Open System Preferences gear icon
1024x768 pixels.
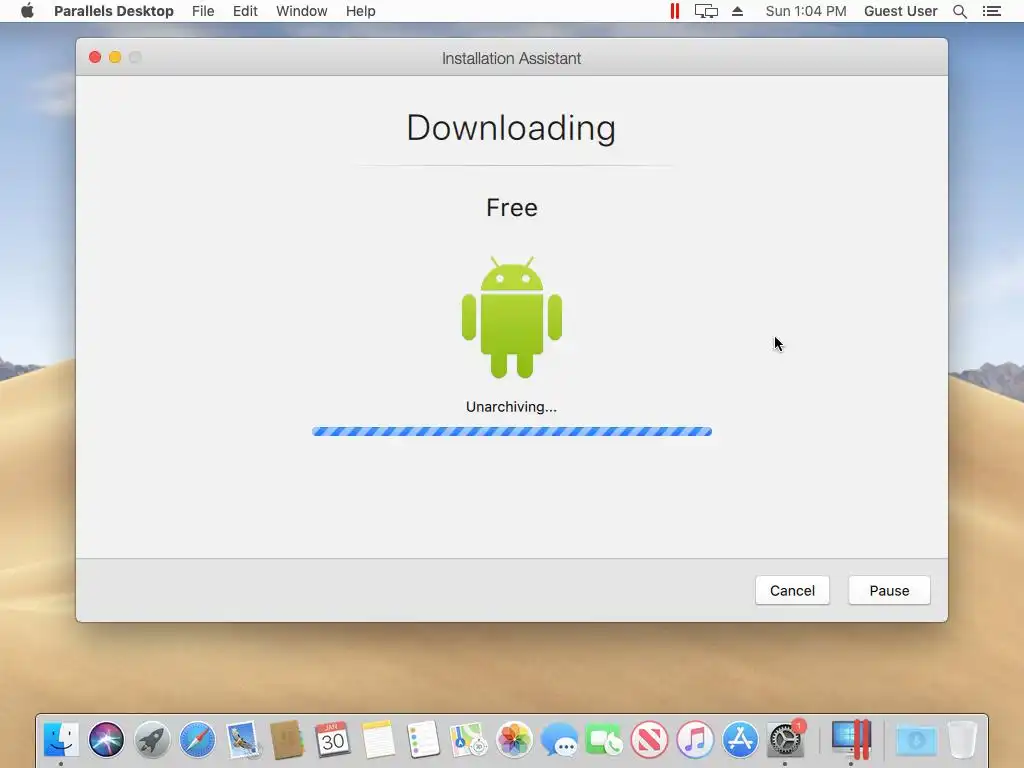[786, 739]
